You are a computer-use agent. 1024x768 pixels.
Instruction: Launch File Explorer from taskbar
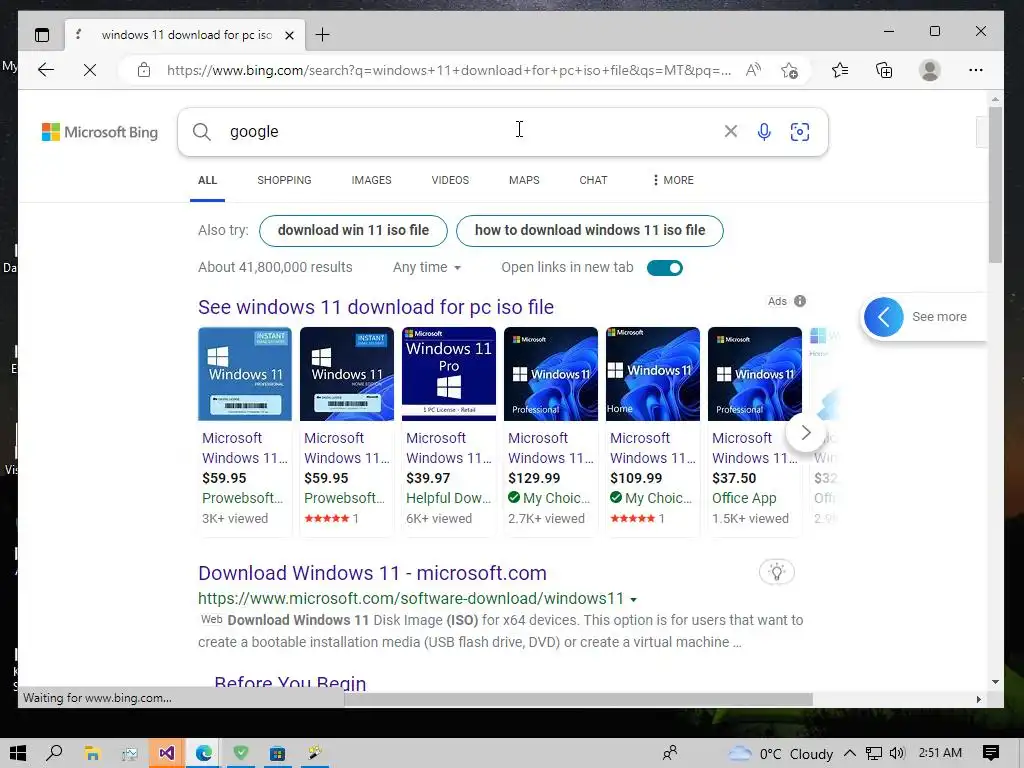coord(92,753)
